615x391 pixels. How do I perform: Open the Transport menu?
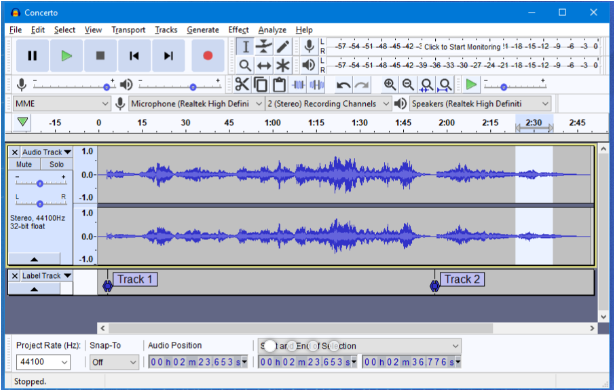pos(128,30)
